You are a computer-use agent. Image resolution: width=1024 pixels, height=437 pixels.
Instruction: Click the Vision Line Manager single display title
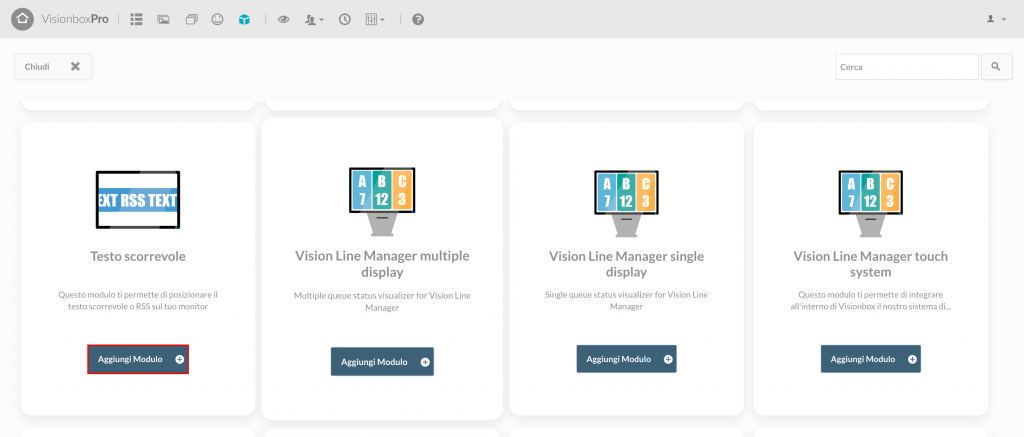[x=626, y=264]
